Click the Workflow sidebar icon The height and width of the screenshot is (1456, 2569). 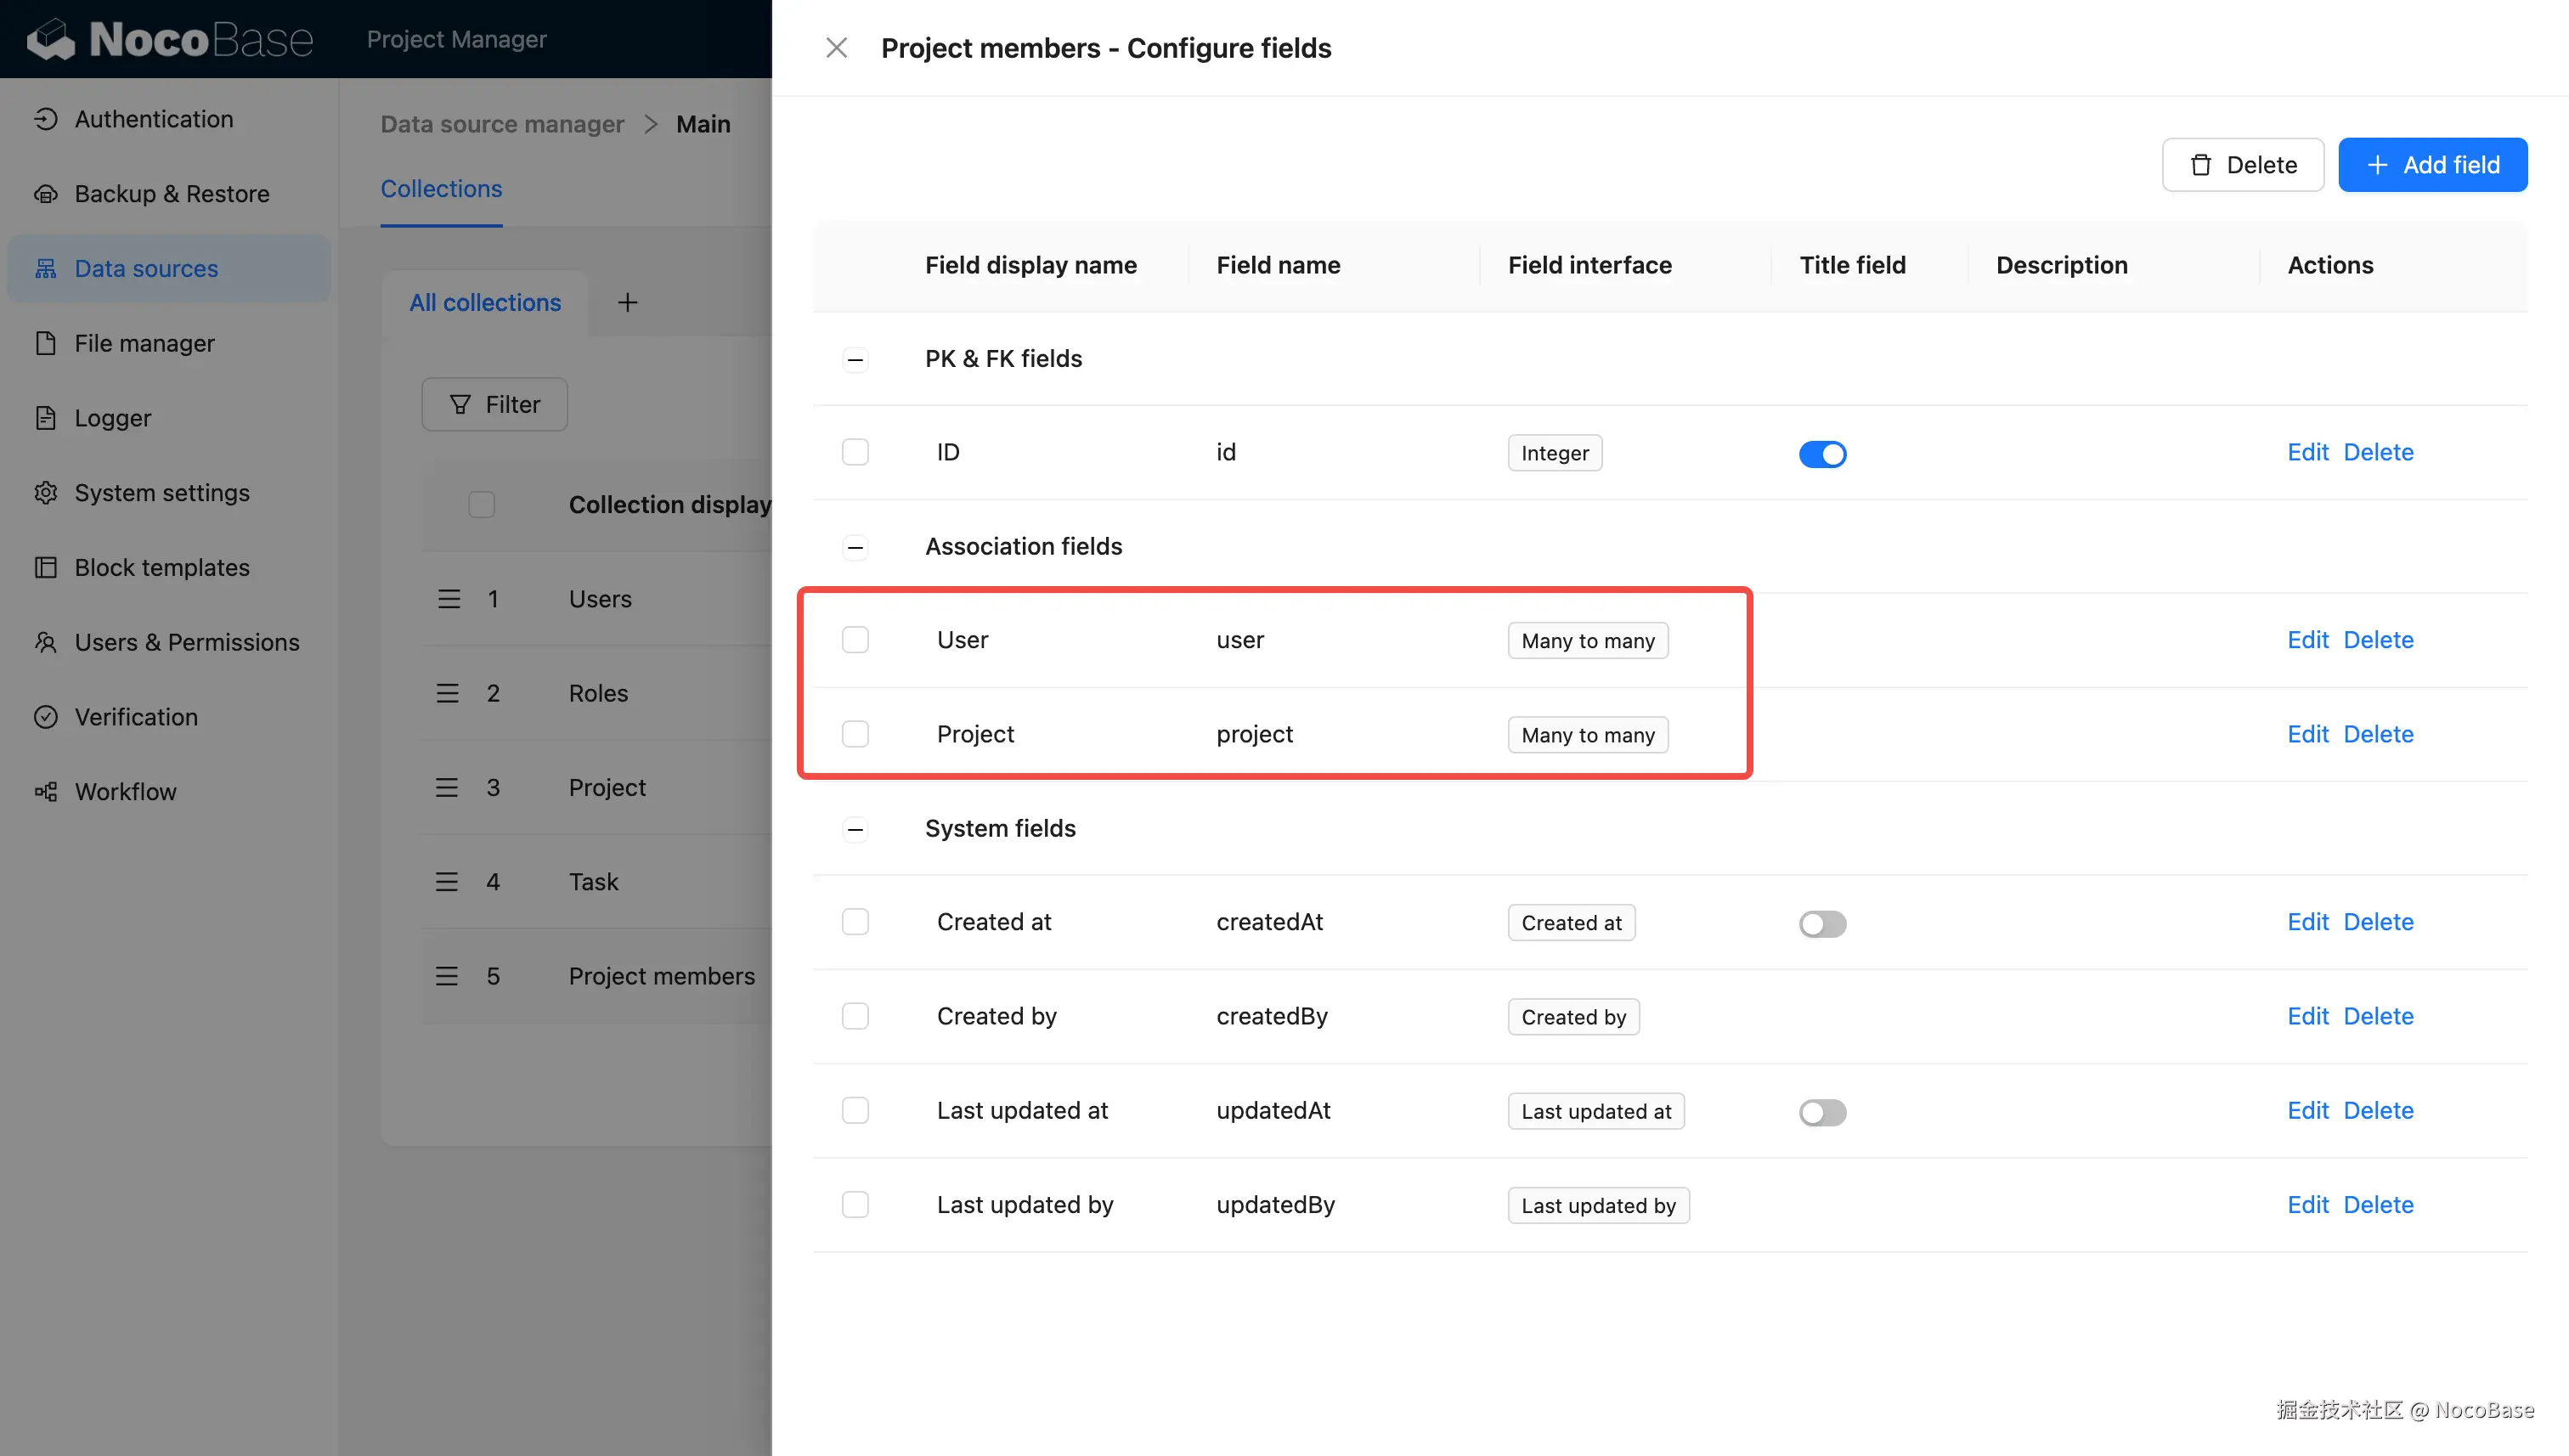[46, 792]
